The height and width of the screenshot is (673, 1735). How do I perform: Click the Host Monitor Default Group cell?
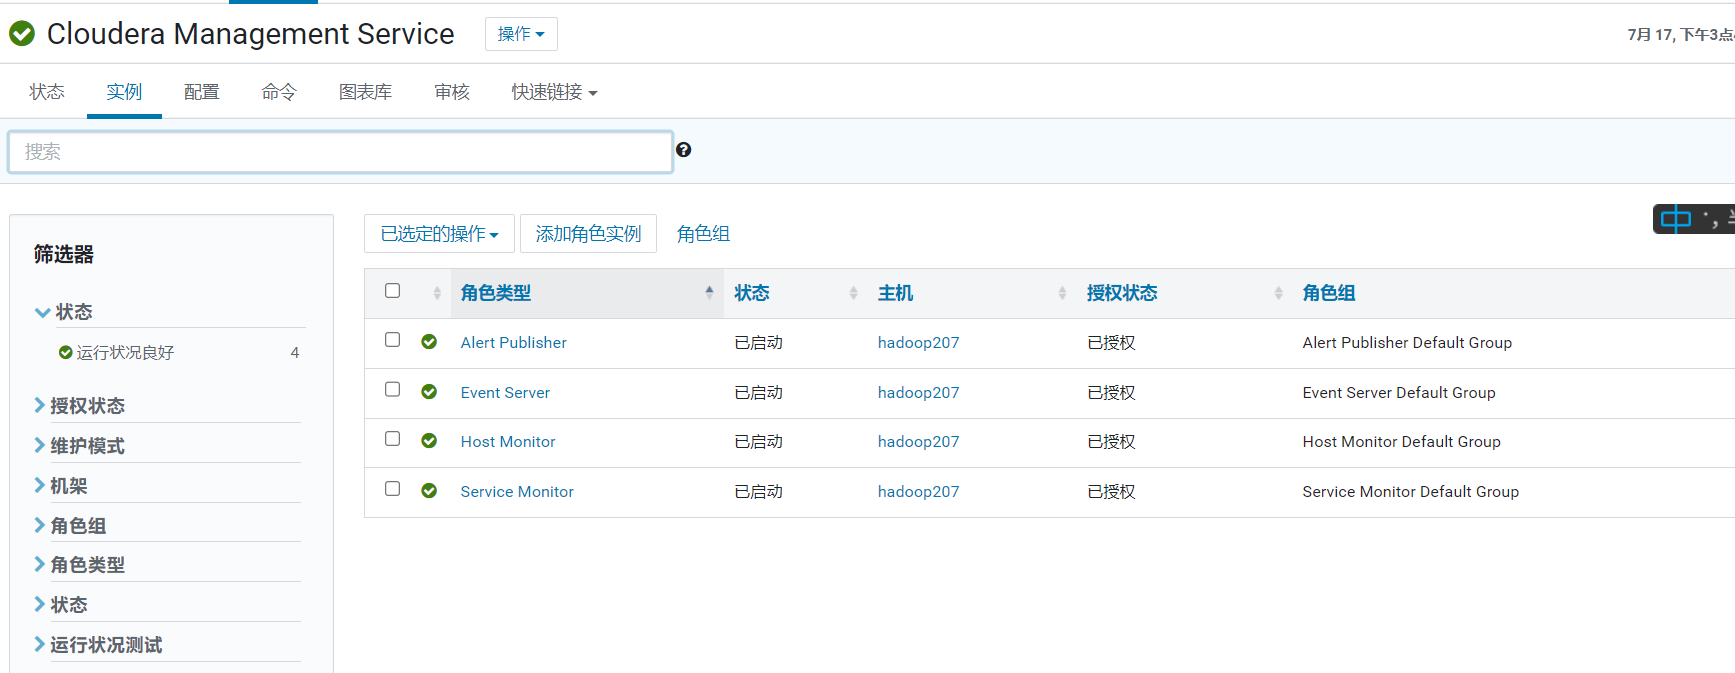point(1401,441)
